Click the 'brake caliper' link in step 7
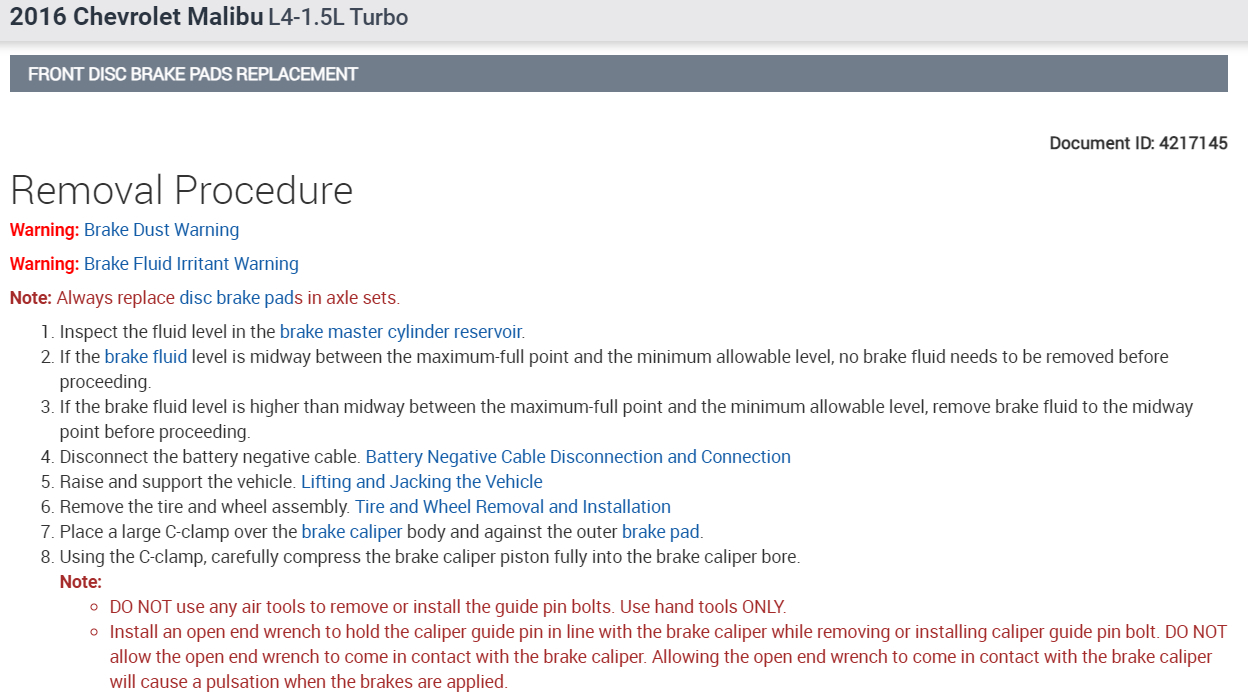This screenshot has width=1248, height=695. (351, 532)
